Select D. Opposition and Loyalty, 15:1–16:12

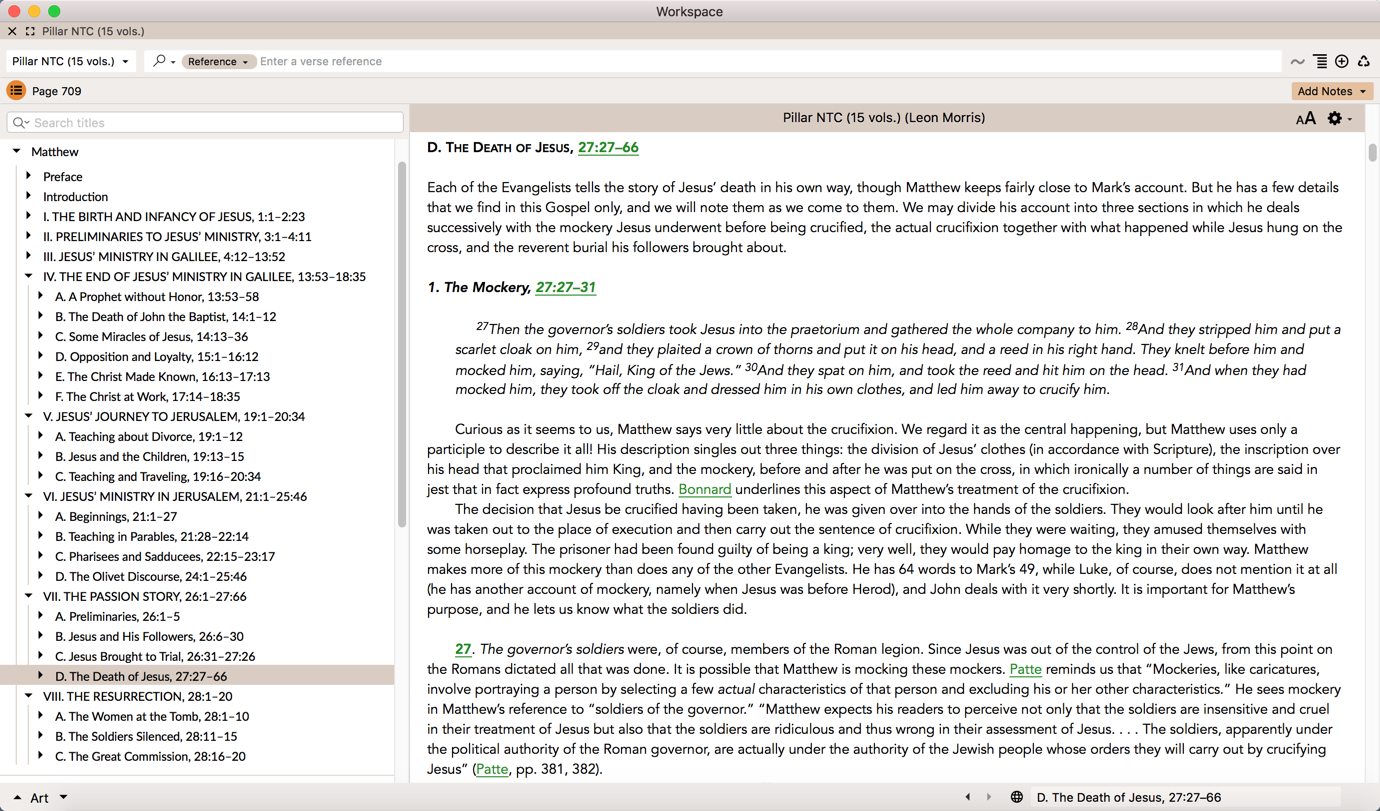(157, 357)
